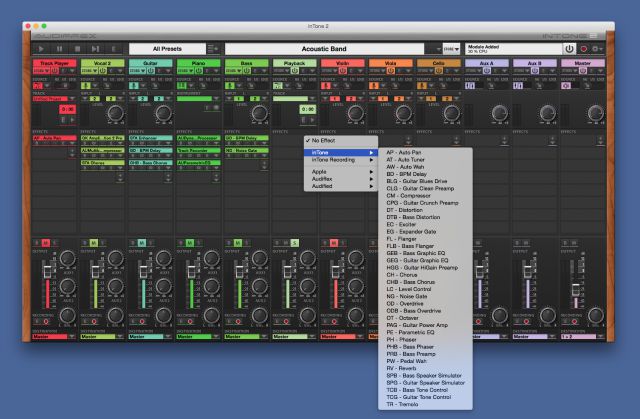Open the Vocal 2 destination Master dropdown

tap(102, 337)
